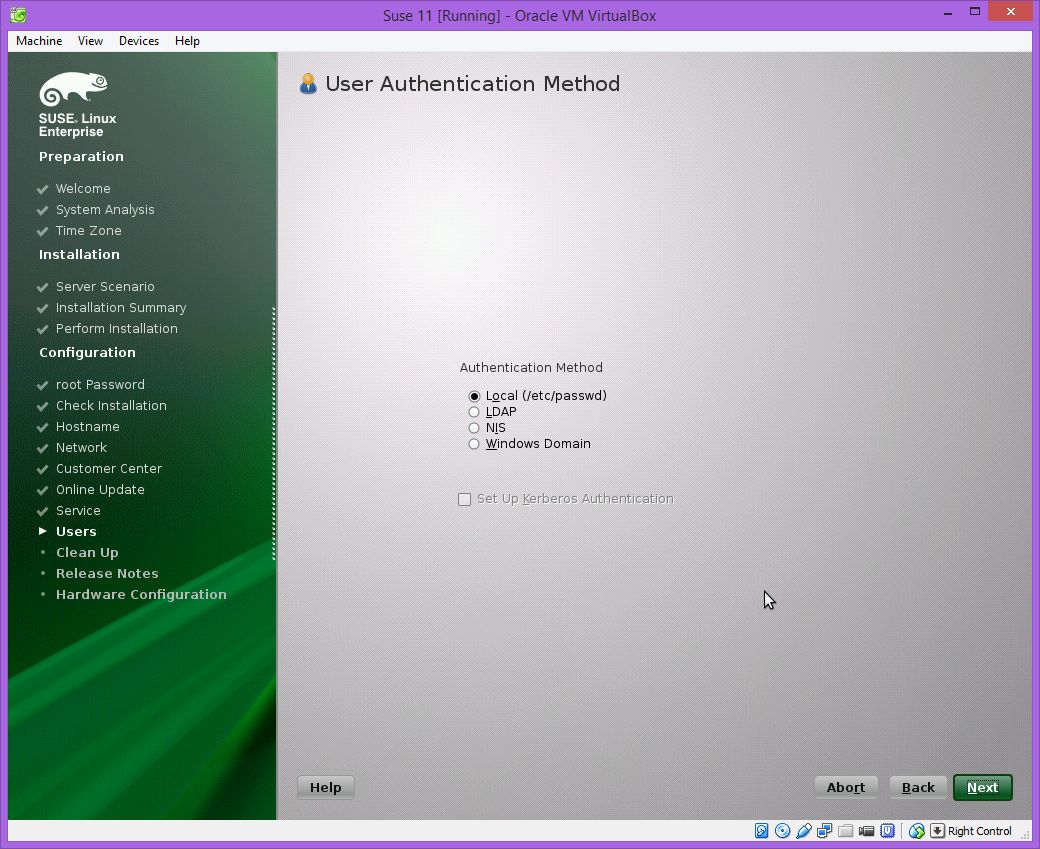Click the Installation Summary step
The image size is (1040, 849).
coord(121,308)
